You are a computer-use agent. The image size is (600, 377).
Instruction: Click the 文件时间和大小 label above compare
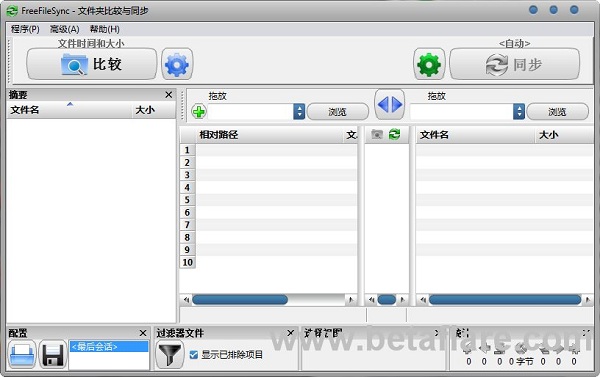point(91,43)
